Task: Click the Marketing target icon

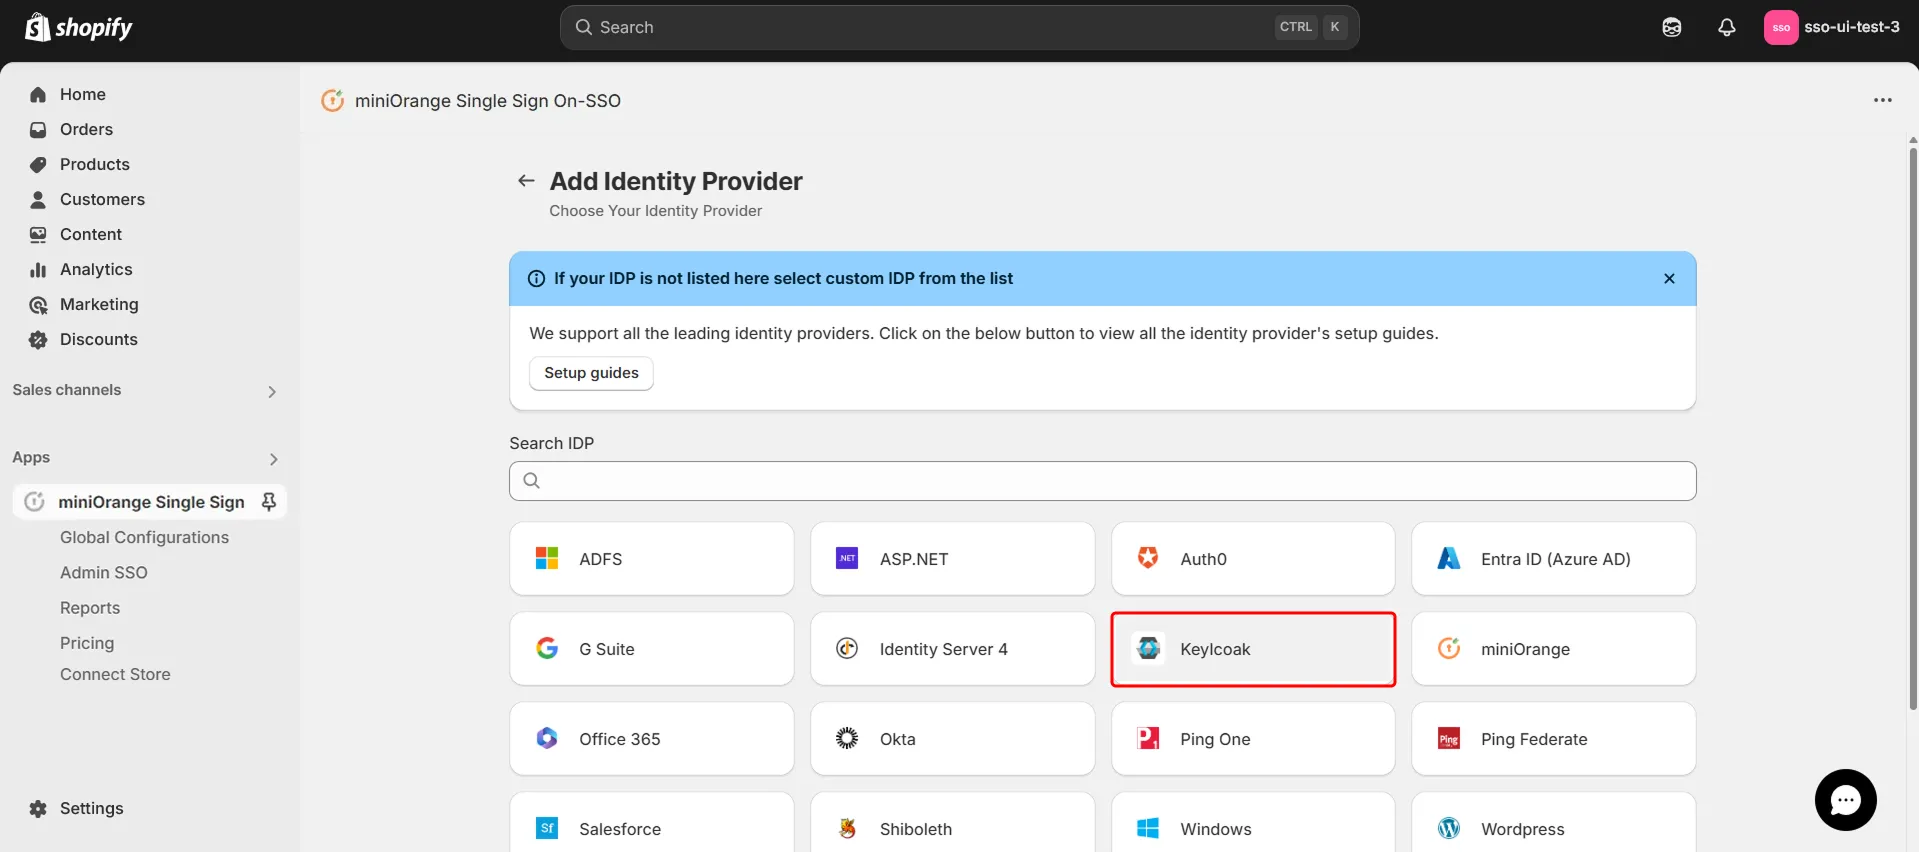Action: point(38,304)
